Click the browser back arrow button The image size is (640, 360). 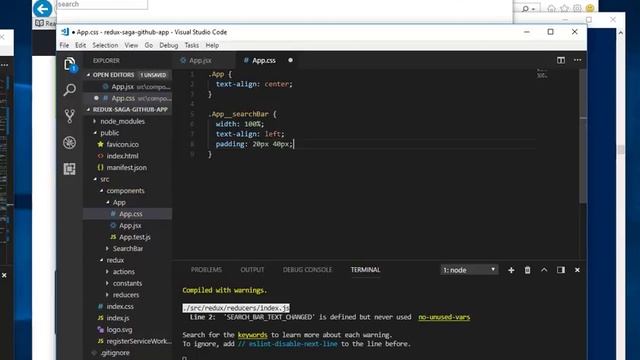42,9
